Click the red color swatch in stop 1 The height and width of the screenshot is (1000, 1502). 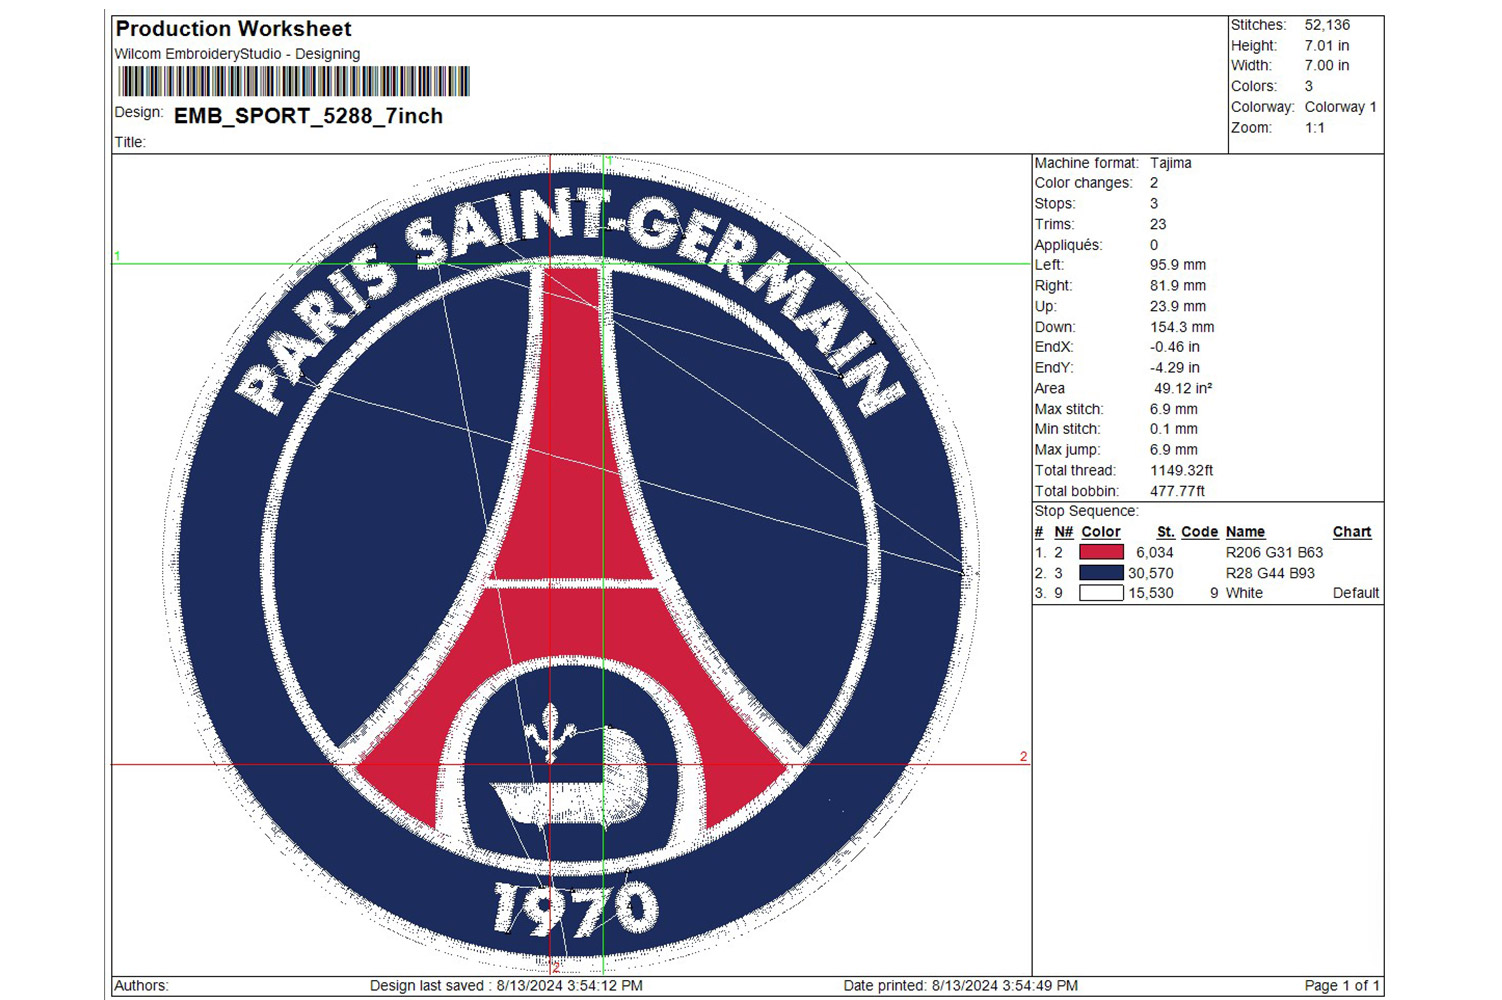1101,552
